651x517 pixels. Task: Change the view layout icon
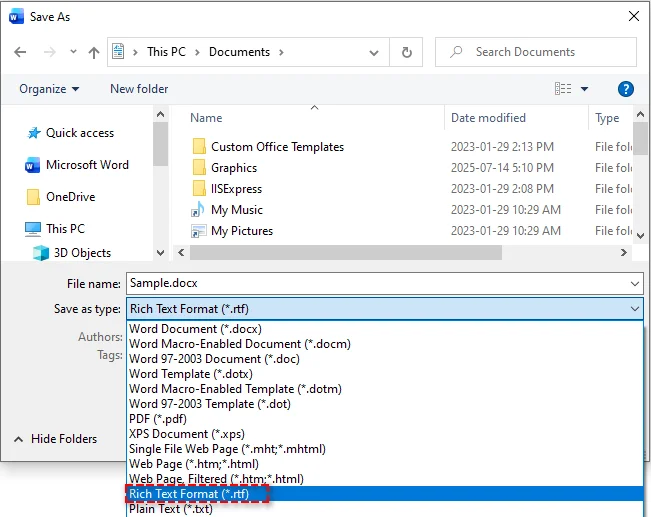[563, 88]
